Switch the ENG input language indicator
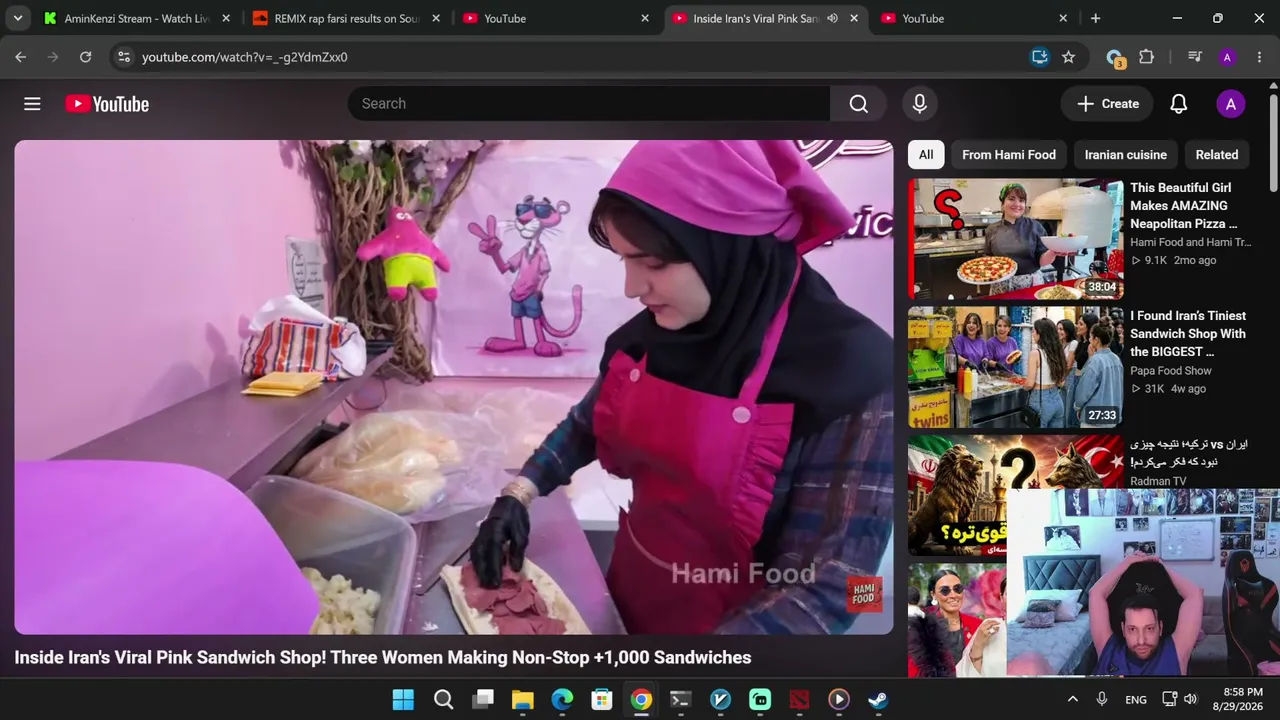The width and height of the screenshot is (1280, 720). (1136, 700)
